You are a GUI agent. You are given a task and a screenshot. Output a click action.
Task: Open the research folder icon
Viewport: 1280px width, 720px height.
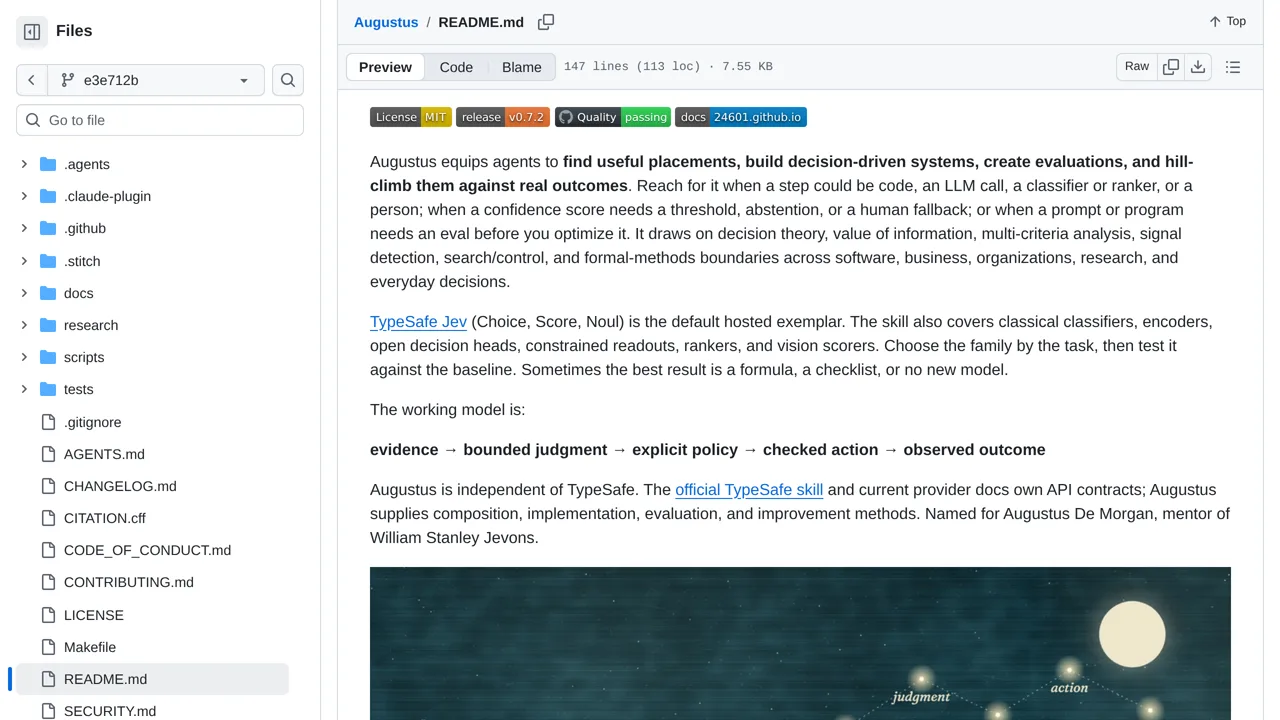point(48,325)
